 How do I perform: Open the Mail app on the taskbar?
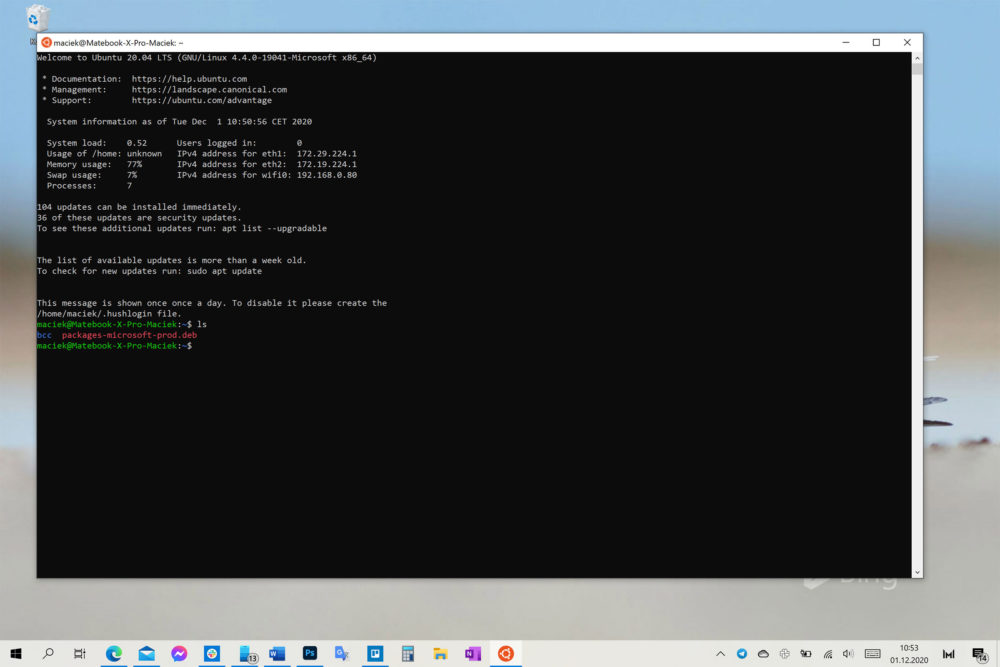coord(147,654)
